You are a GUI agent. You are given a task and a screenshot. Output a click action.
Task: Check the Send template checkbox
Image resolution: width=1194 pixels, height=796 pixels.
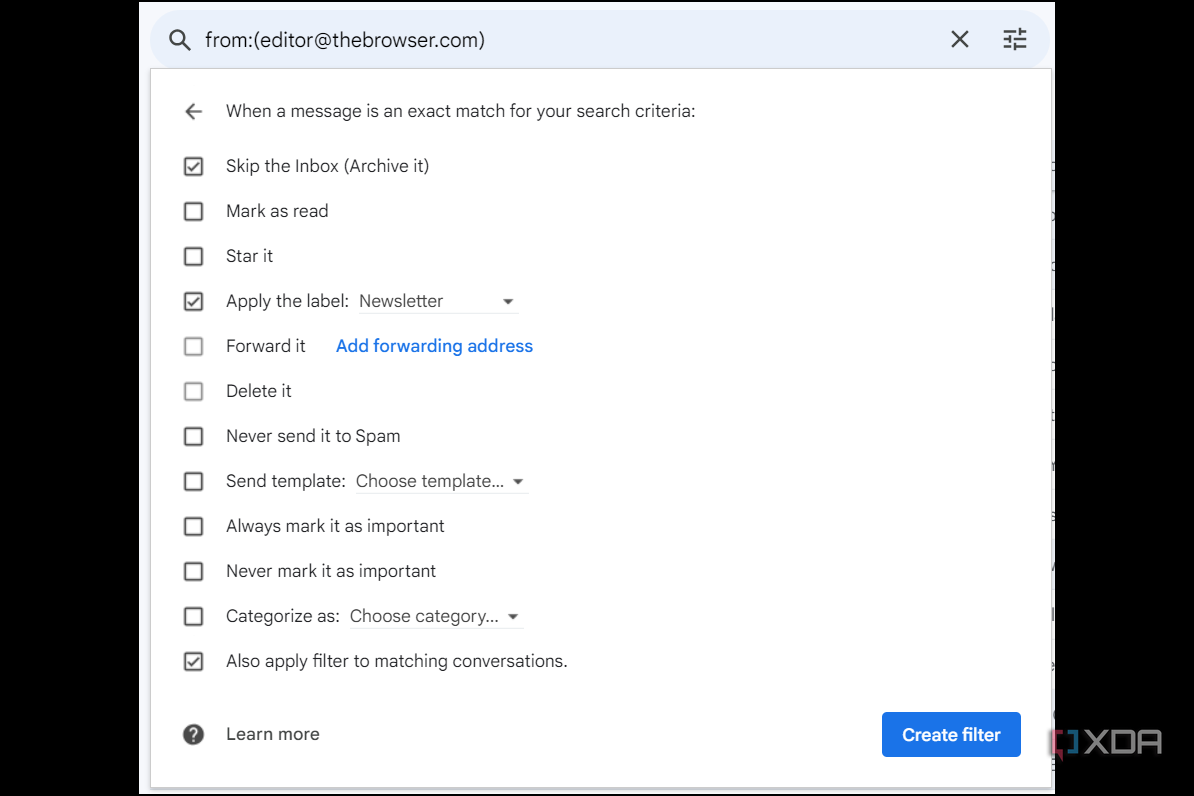pyautogui.click(x=193, y=481)
